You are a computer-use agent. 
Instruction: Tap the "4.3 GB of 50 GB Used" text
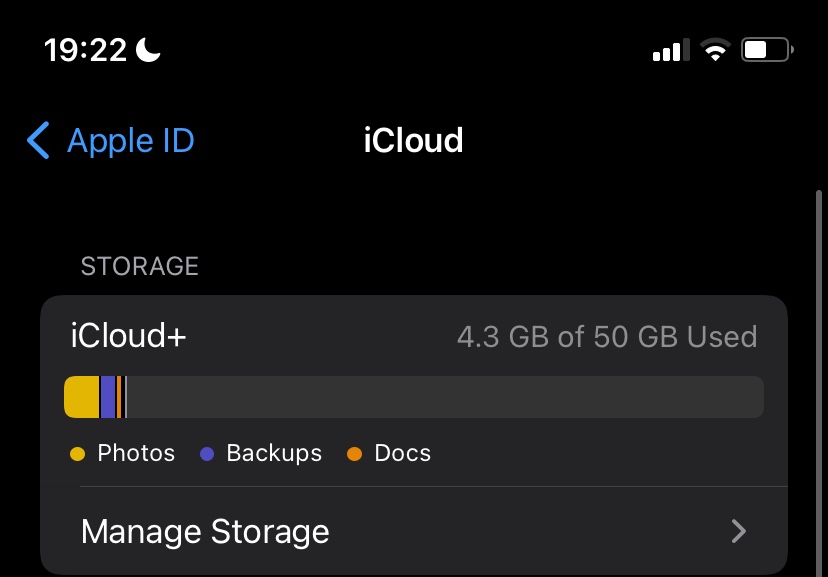pos(607,337)
